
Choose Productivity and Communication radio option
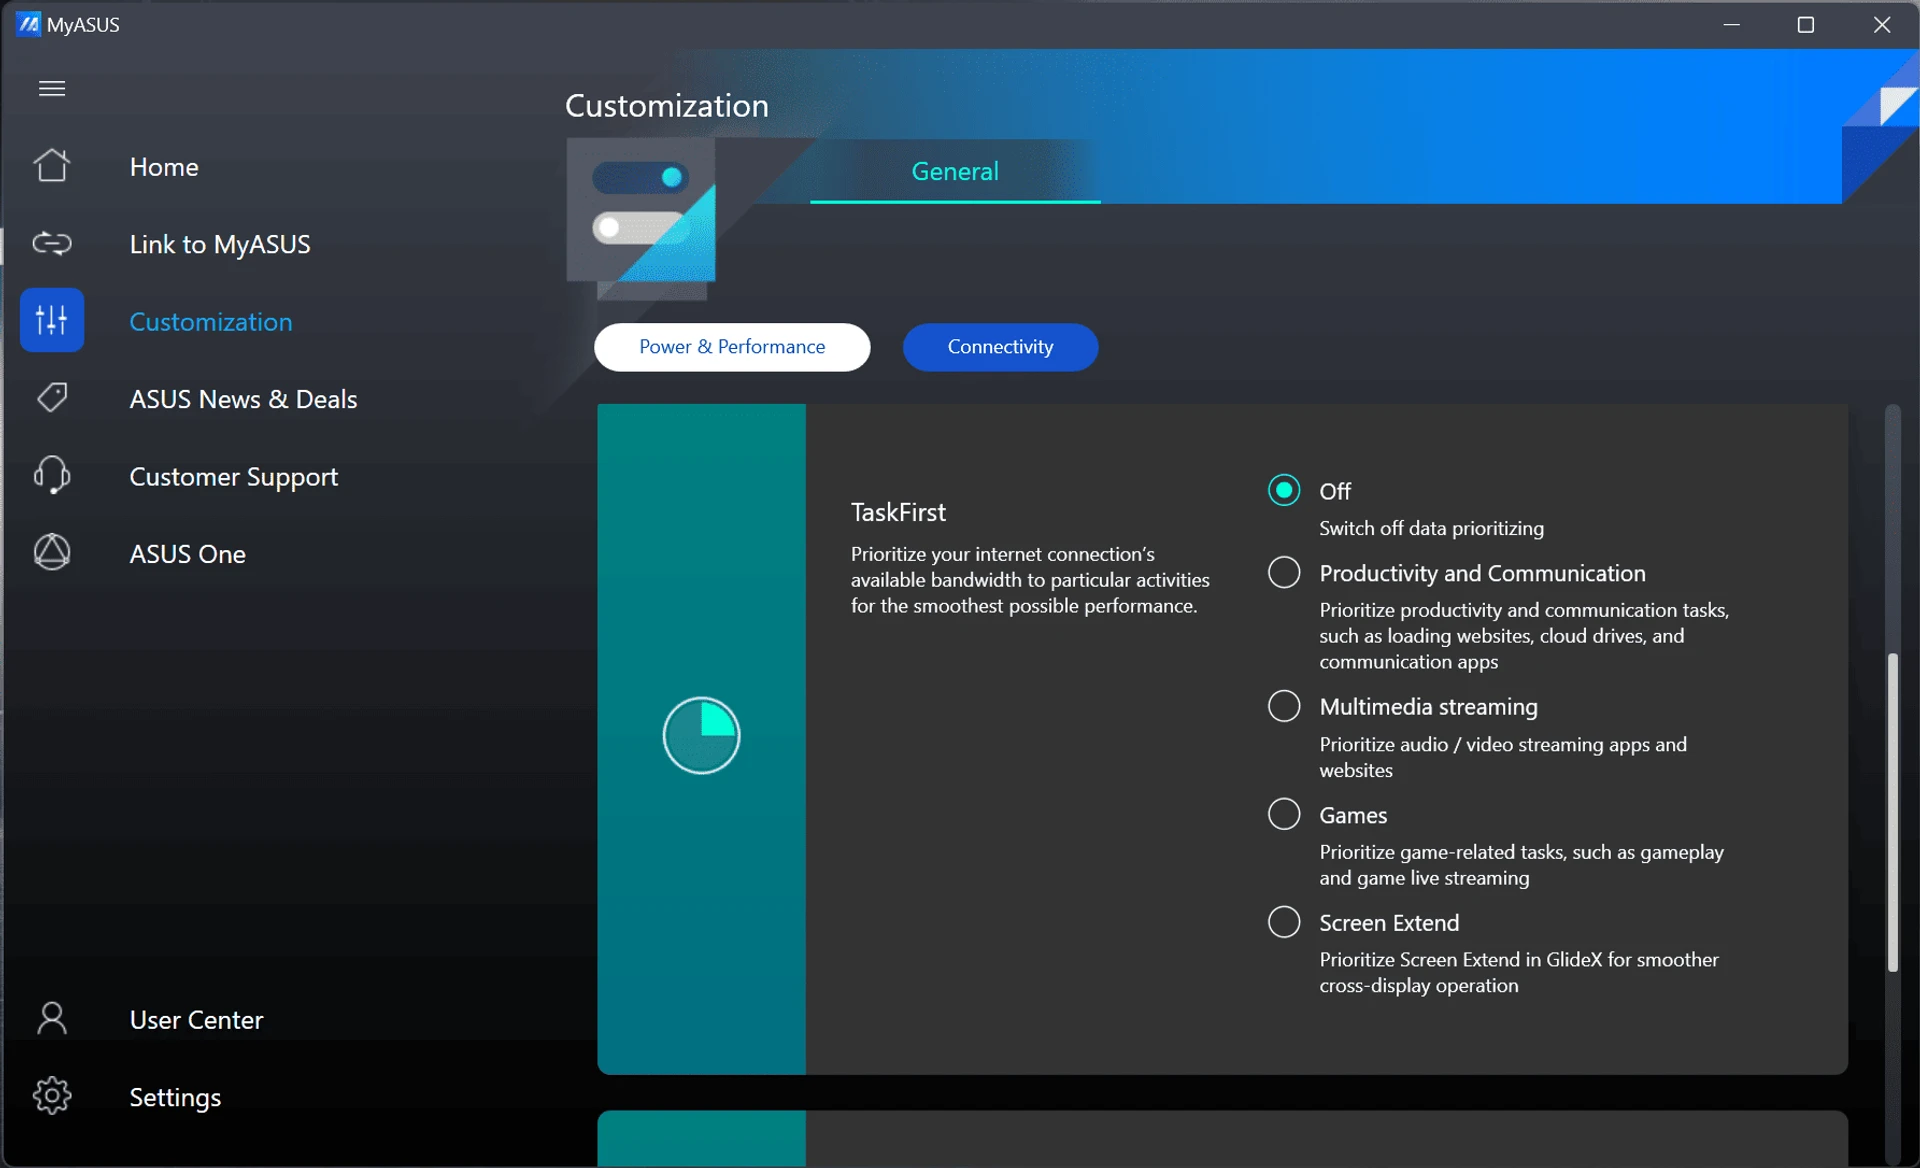1284,572
